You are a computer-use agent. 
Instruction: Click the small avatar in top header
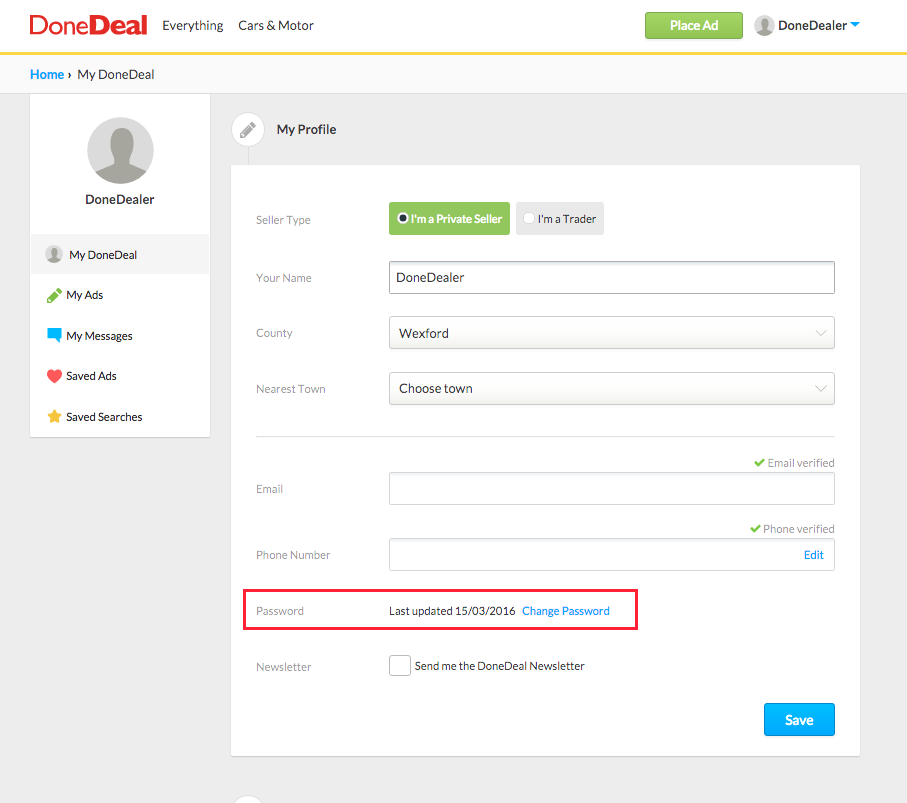(764, 25)
